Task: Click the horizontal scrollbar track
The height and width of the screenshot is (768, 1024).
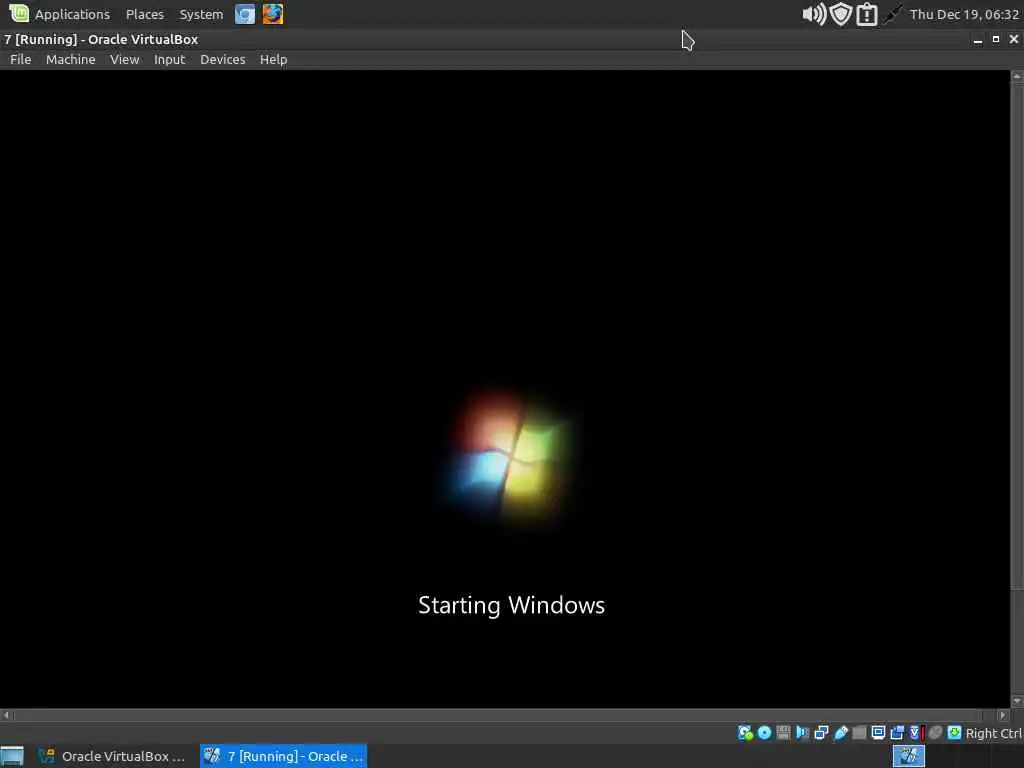Action: pos(505,715)
